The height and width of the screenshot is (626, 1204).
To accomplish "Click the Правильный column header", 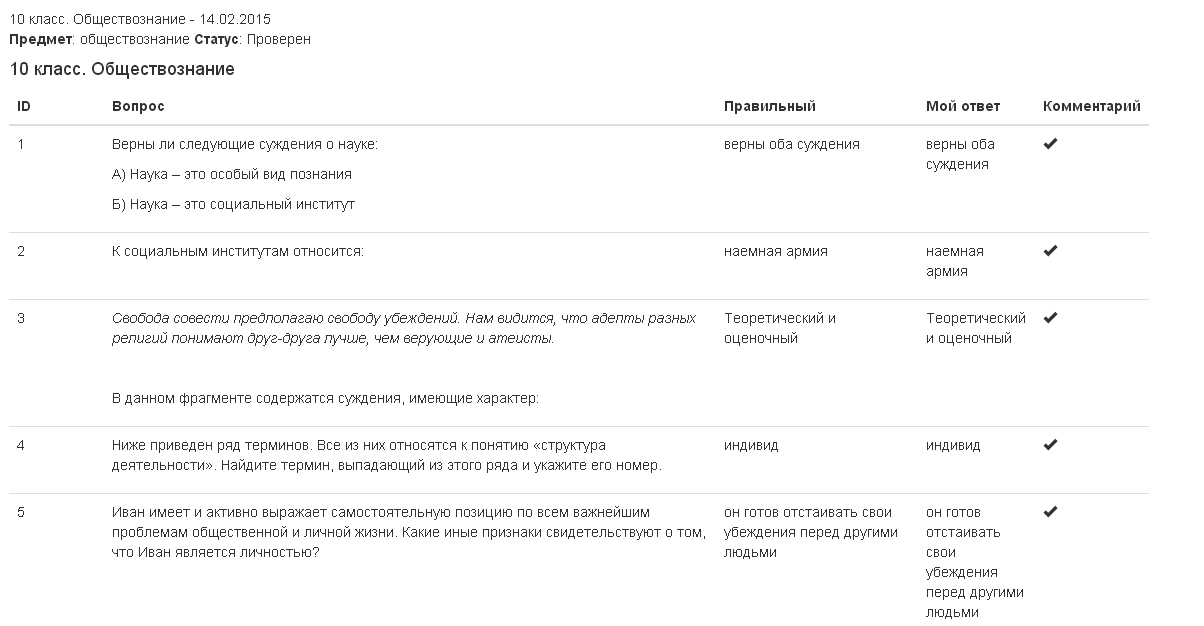I will [769, 106].
